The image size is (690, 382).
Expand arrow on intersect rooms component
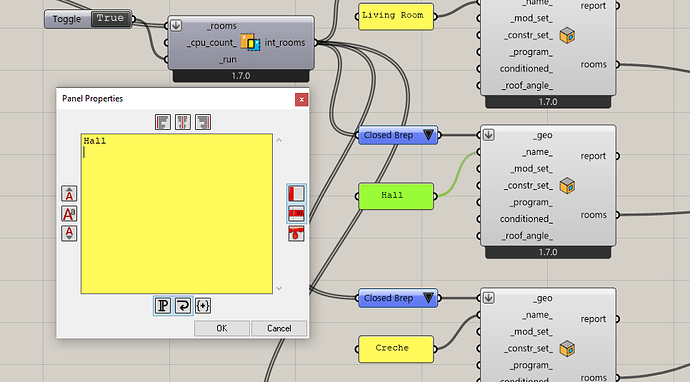(176, 26)
